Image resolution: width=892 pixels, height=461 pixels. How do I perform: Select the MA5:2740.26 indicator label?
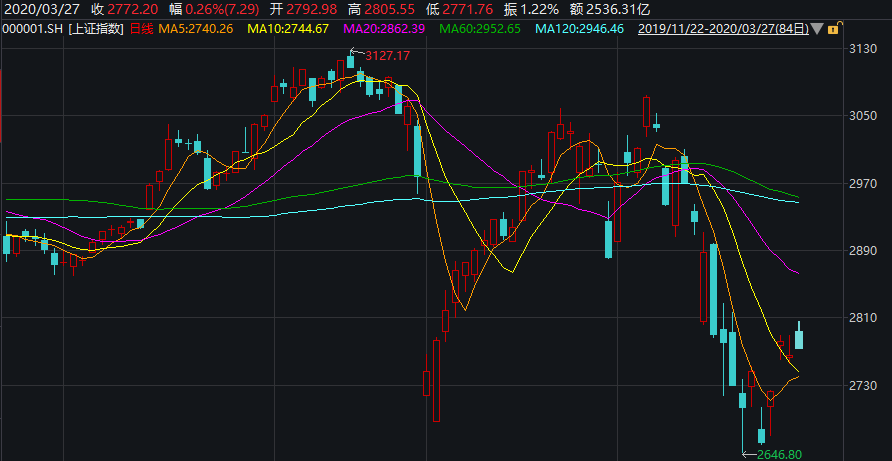(x=195, y=28)
